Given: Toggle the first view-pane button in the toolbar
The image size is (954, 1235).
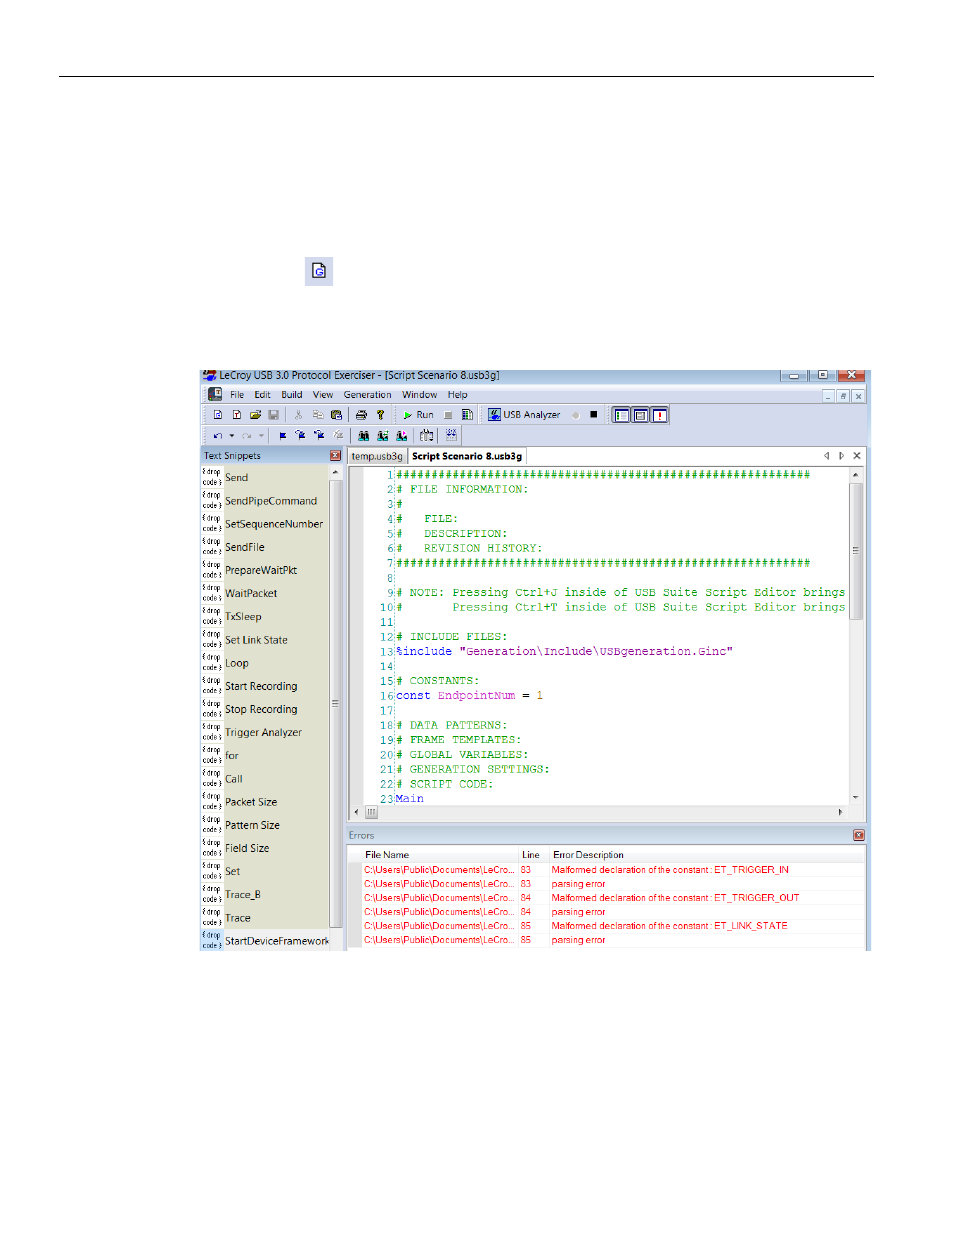Looking at the screenshot, I should point(621,415).
